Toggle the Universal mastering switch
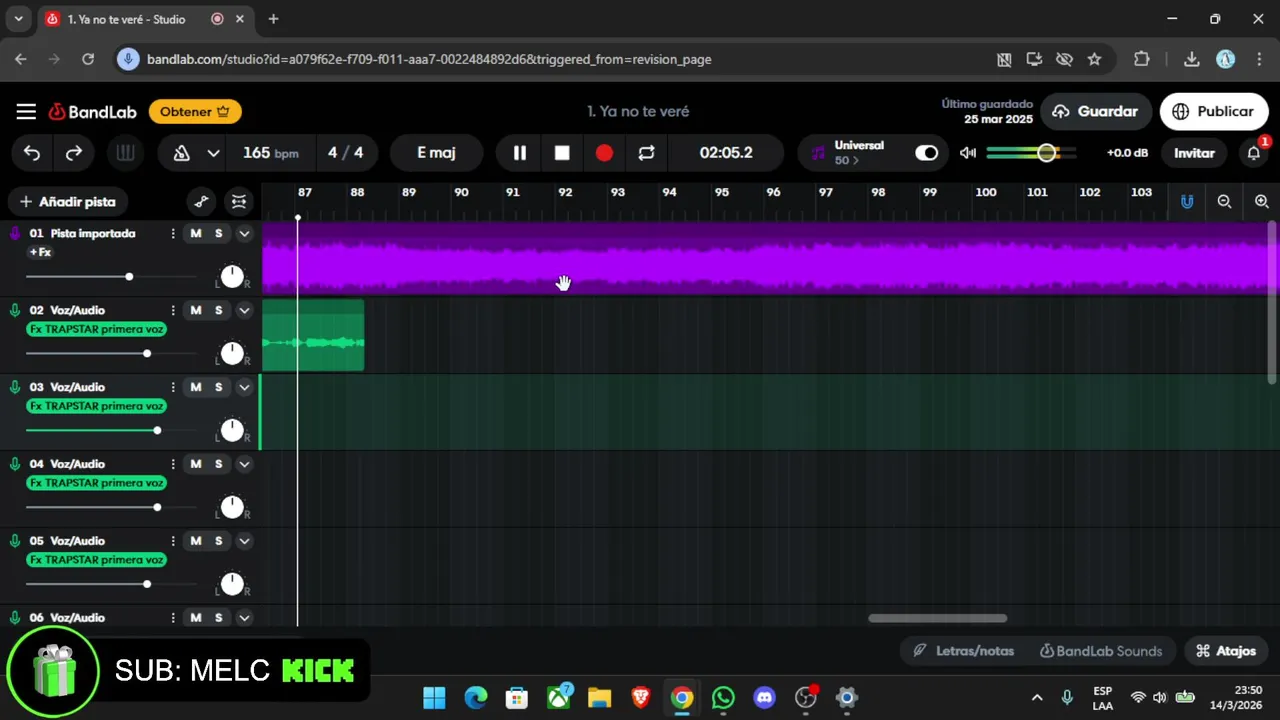 (x=927, y=153)
